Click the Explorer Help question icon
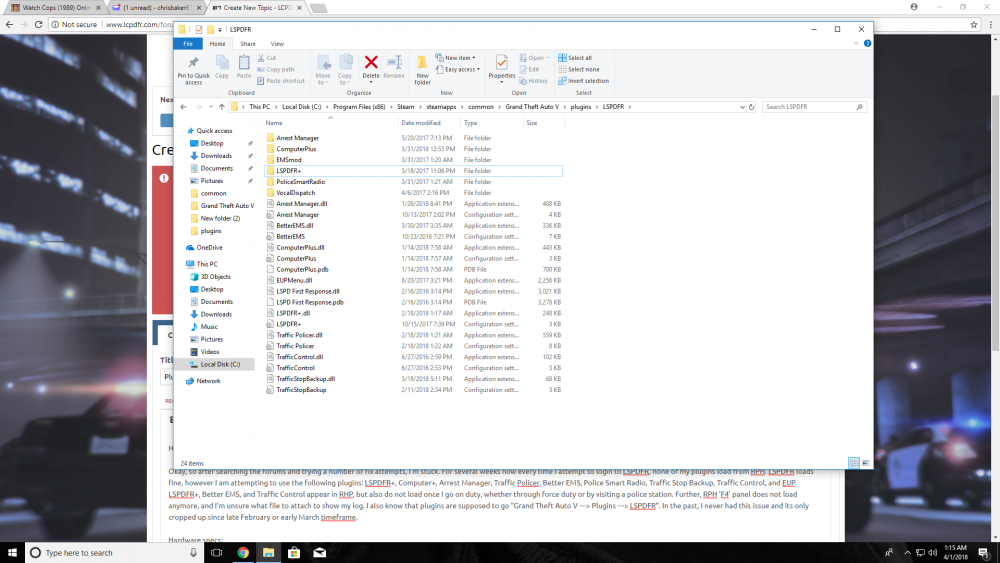1000x563 pixels. [x=867, y=43]
